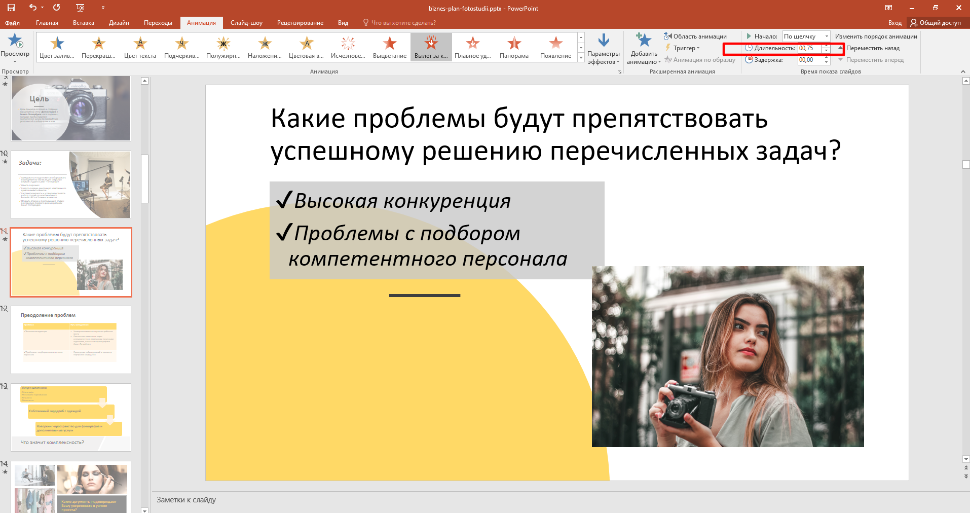Click the 'Высокая конкуренция' bullet text
This screenshot has height=513, width=970.
[402, 200]
